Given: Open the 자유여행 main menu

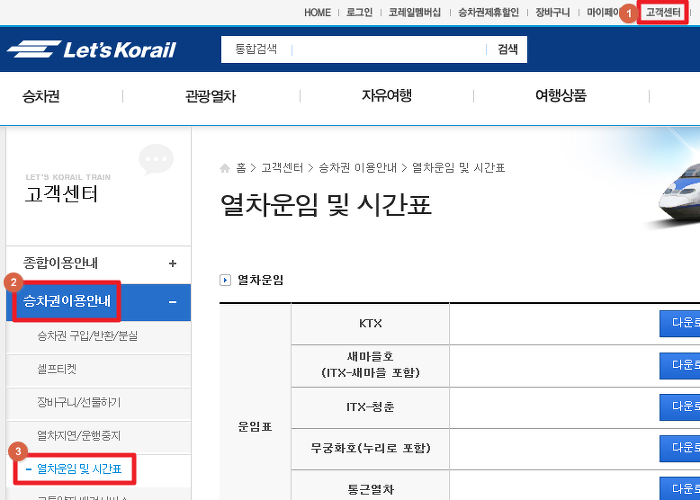Looking at the screenshot, I should point(387,96).
